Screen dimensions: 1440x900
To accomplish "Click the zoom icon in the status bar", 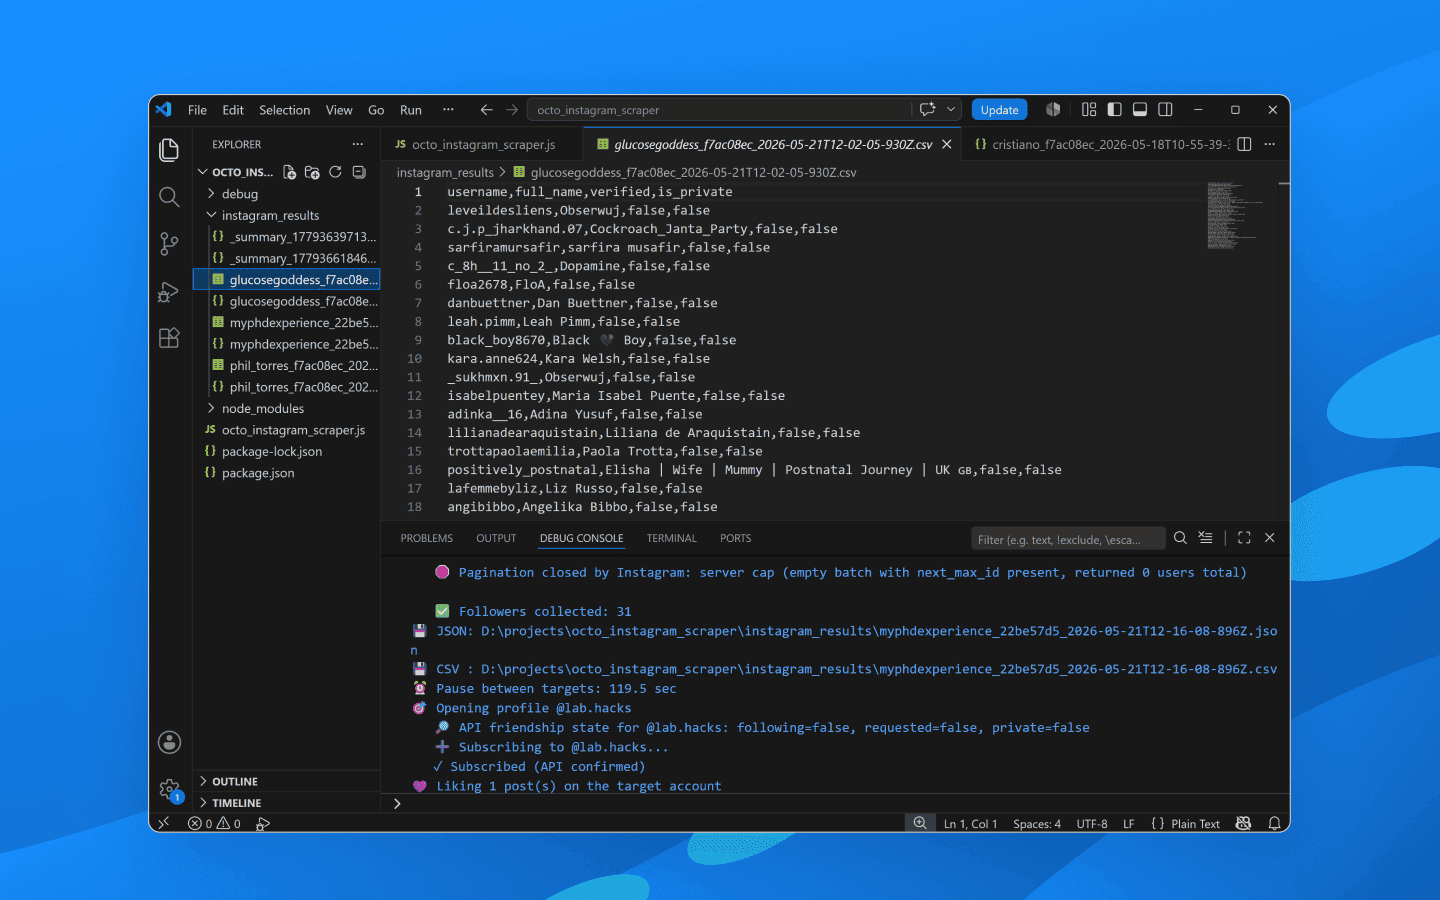I will click(919, 823).
